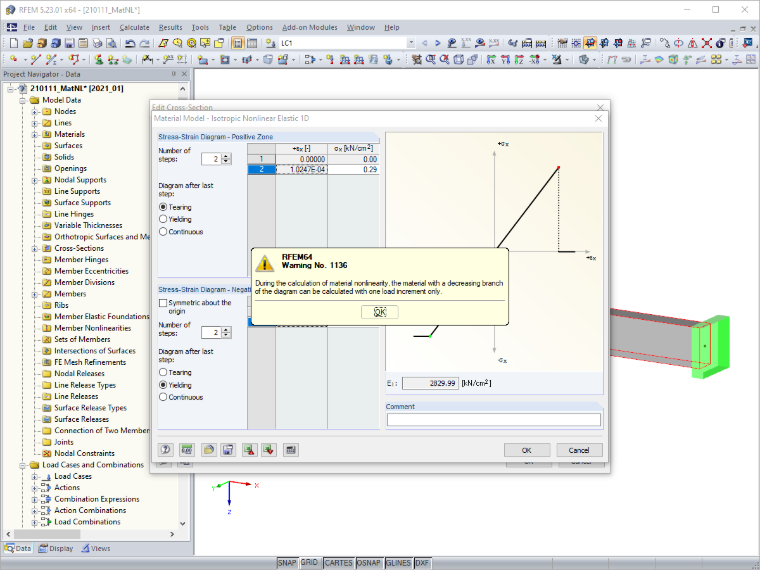Open the LC1 load case dropdown
Image resolution: width=760 pixels, height=570 pixels.
[411, 43]
